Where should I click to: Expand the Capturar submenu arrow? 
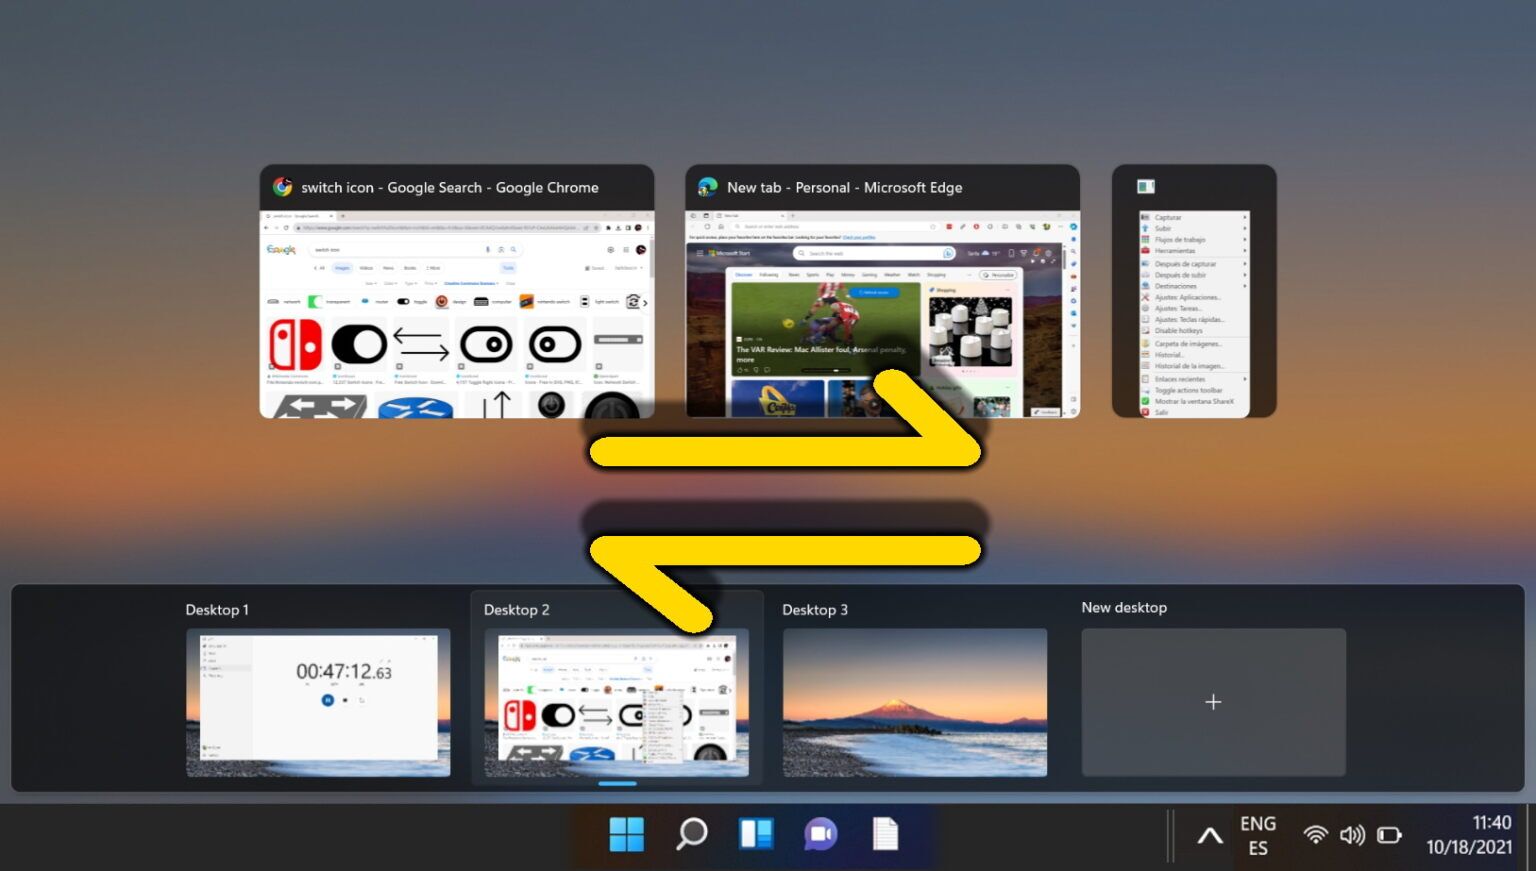click(x=1244, y=217)
